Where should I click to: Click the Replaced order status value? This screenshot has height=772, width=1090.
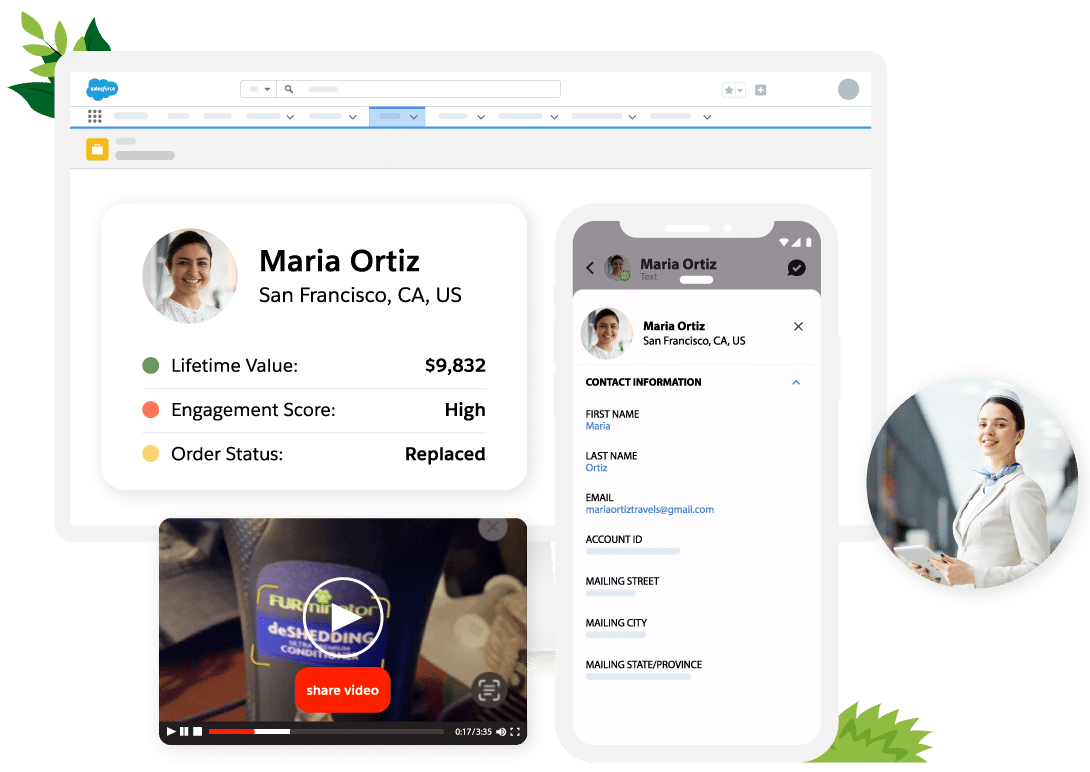(x=445, y=454)
